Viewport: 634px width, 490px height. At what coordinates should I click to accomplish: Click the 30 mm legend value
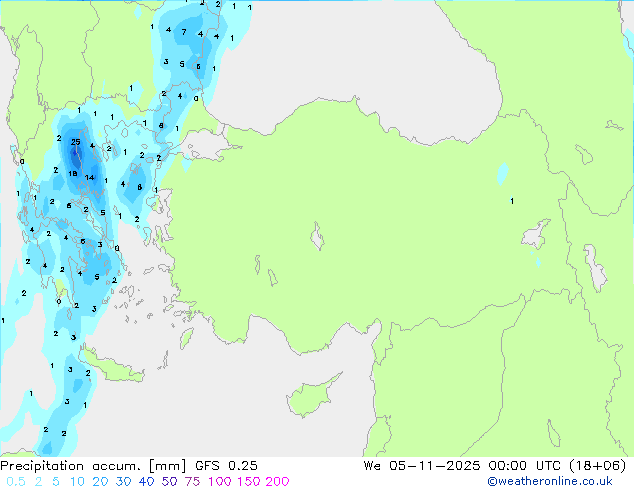123,482
